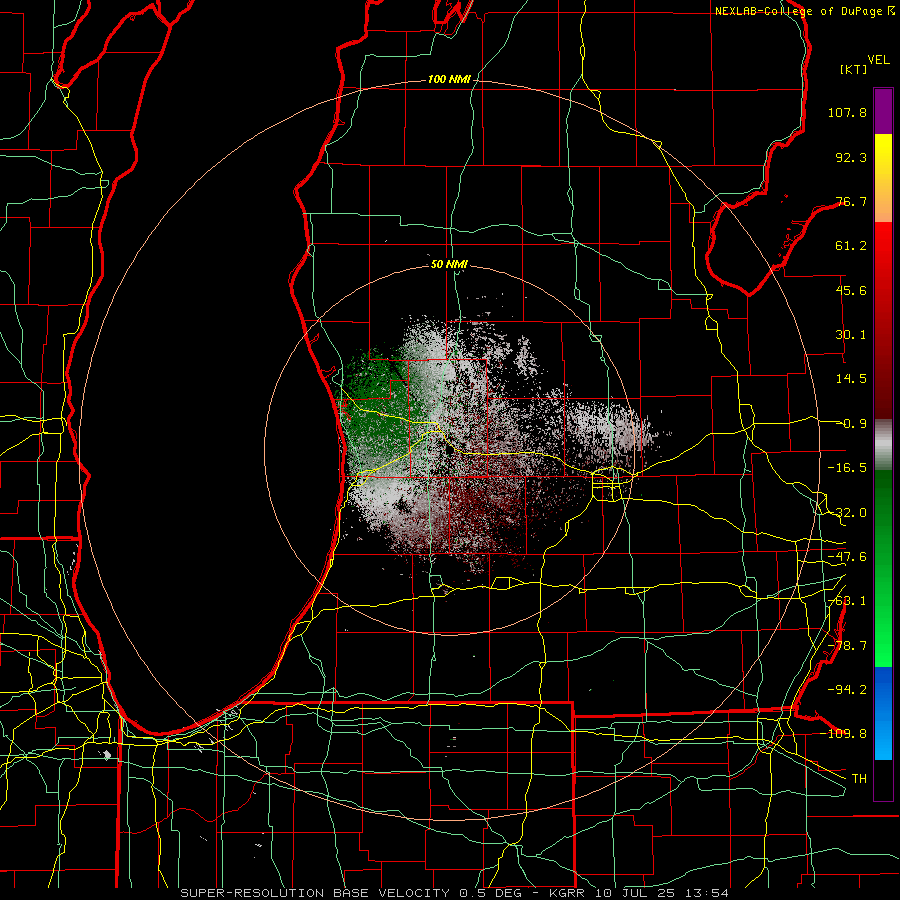Click the Super-Resolution Base Velocity caption
The image size is (900, 900).
tap(455, 893)
